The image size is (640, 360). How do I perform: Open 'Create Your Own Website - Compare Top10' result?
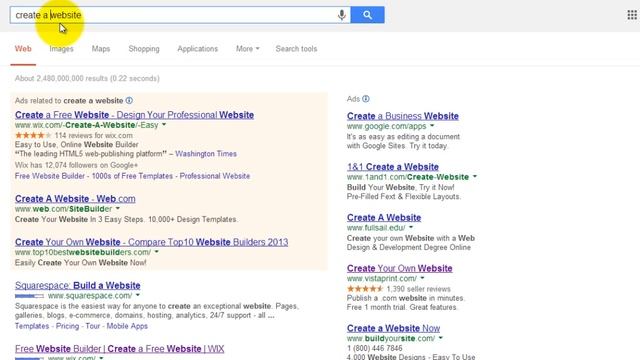[151, 242]
